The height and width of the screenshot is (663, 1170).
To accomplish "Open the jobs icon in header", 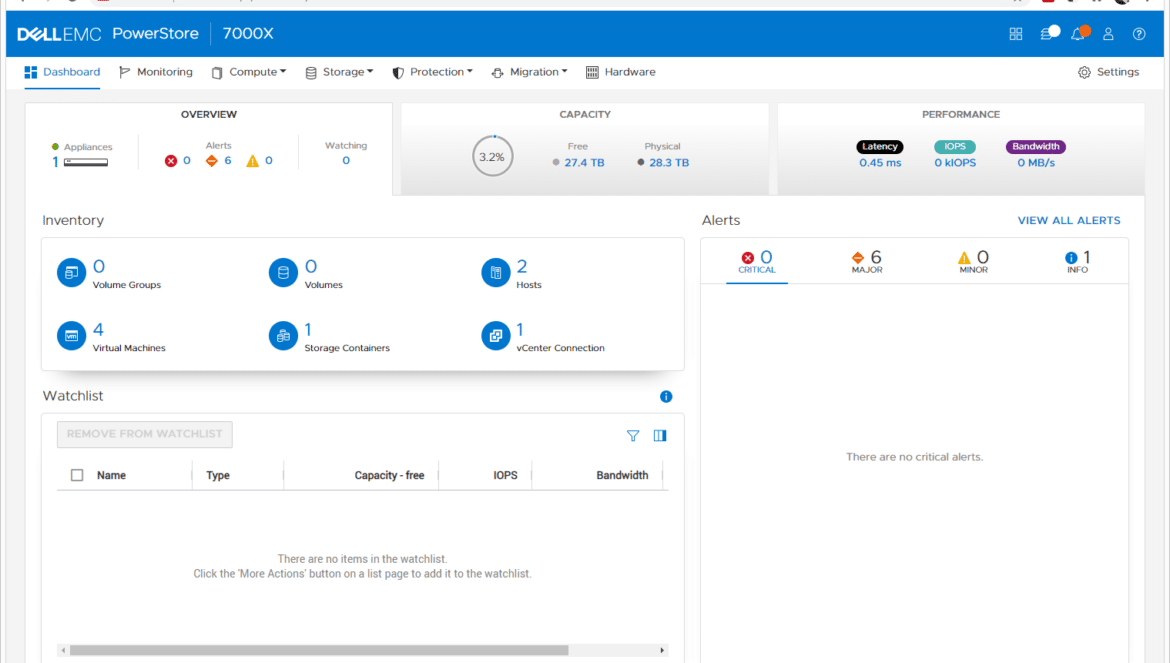I will coord(1049,33).
